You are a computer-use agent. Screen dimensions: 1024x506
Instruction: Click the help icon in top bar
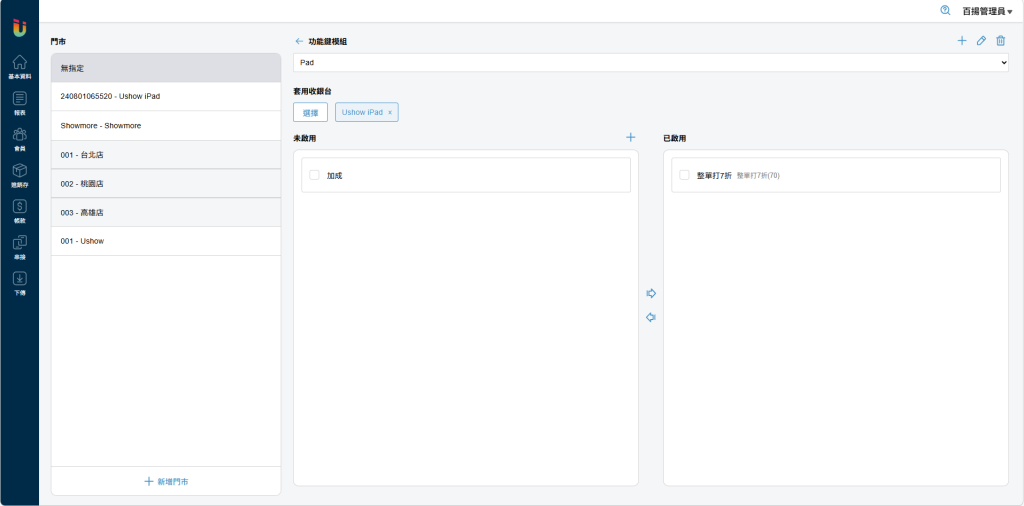945,10
